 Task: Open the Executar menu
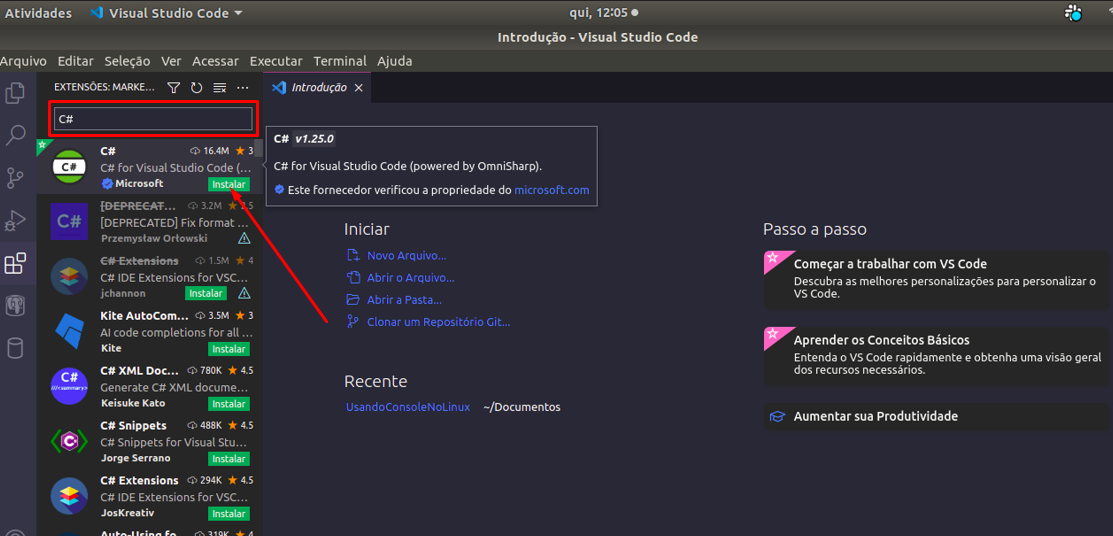pos(276,61)
